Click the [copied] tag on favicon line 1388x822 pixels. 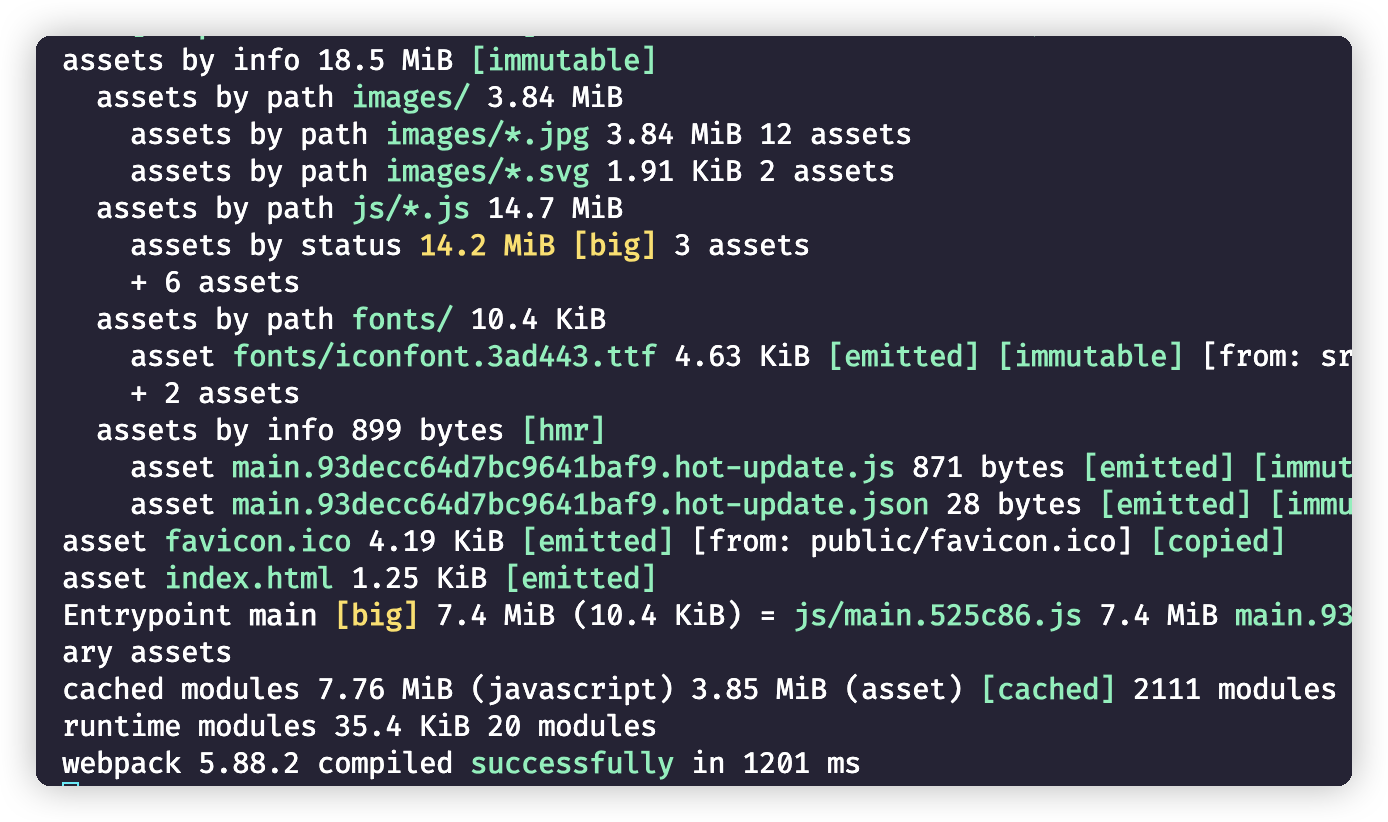[x=1218, y=541]
